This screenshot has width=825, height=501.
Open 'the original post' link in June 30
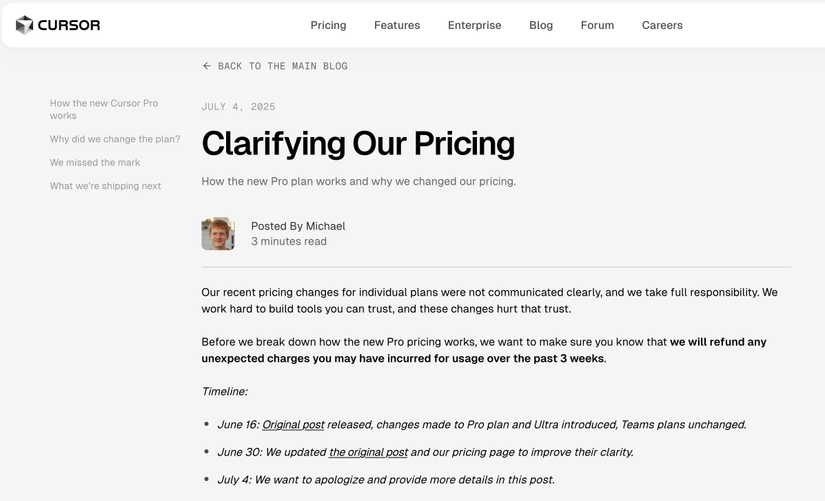(x=368, y=452)
